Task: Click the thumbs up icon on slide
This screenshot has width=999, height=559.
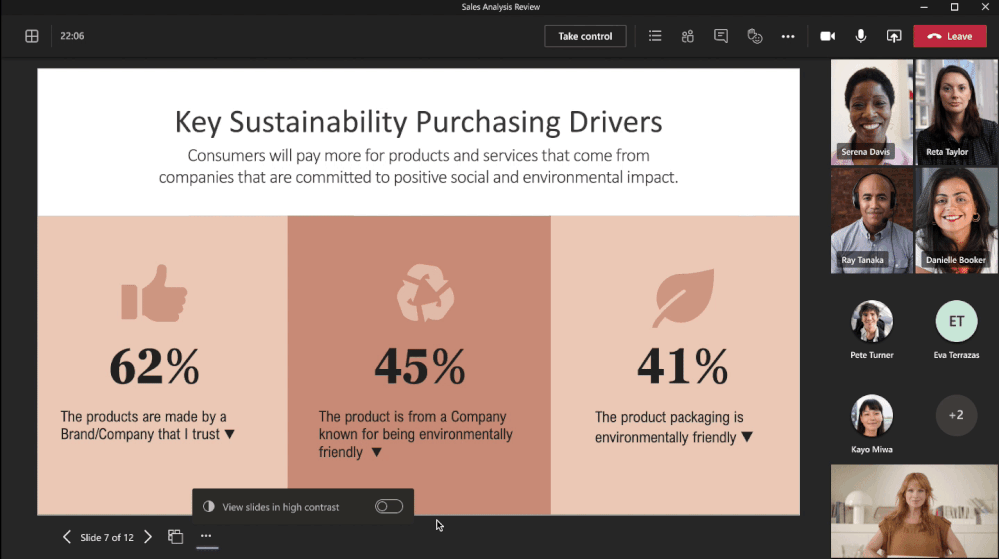Action: (x=154, y=293)
